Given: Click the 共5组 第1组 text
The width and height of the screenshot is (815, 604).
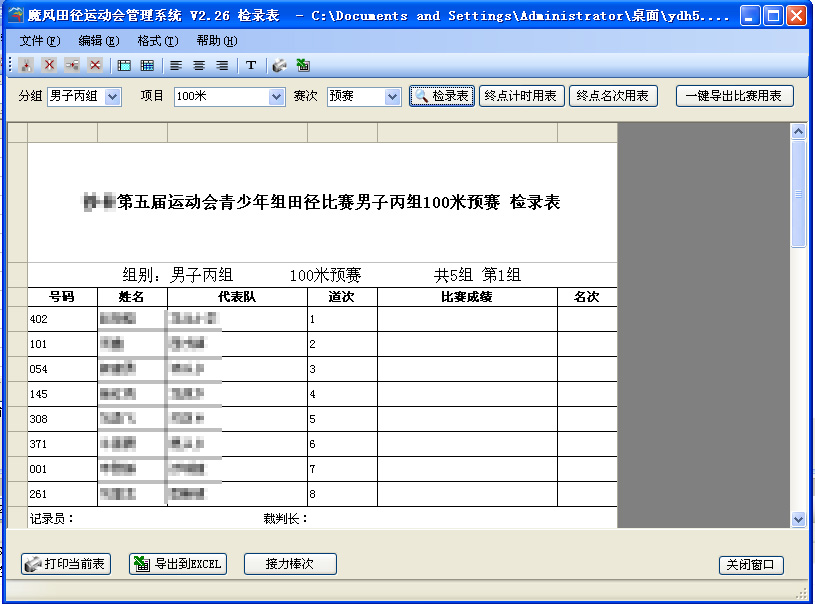Looking at the screenshot, I should click(477, 275).
